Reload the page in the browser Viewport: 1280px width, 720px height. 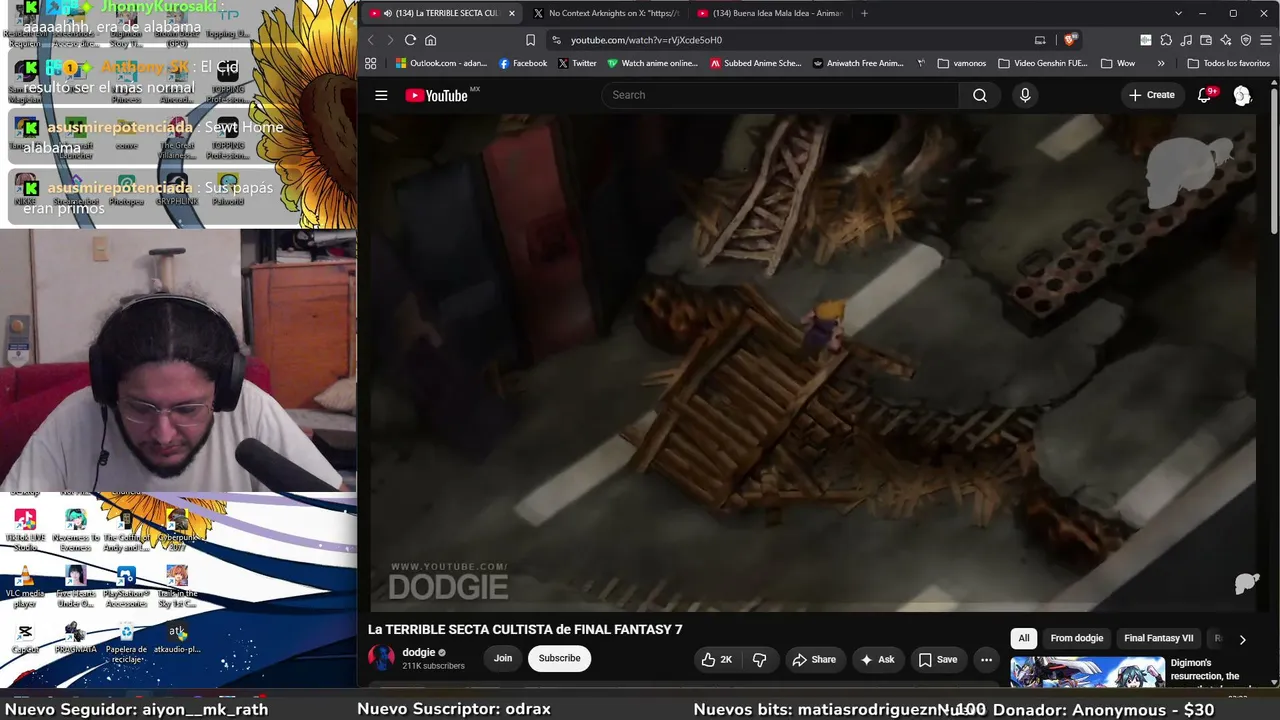(x=410, y=40)
